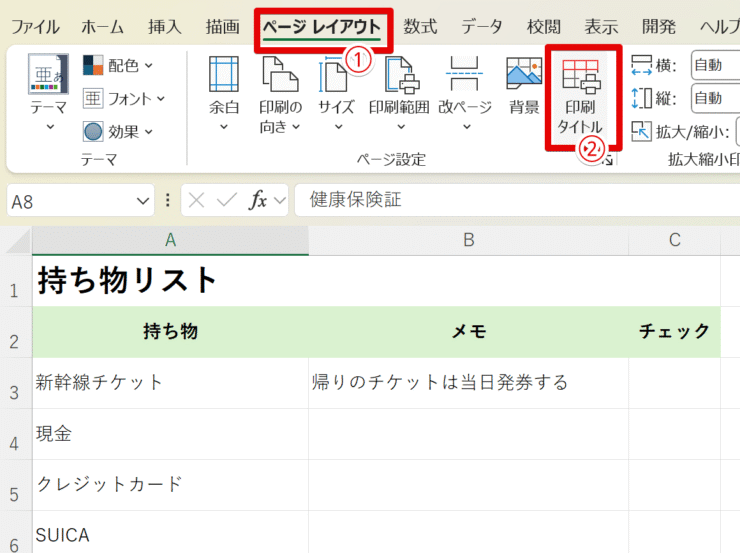Click the 改ページ page breaks icon
The image size is (740, 553).
464,74
